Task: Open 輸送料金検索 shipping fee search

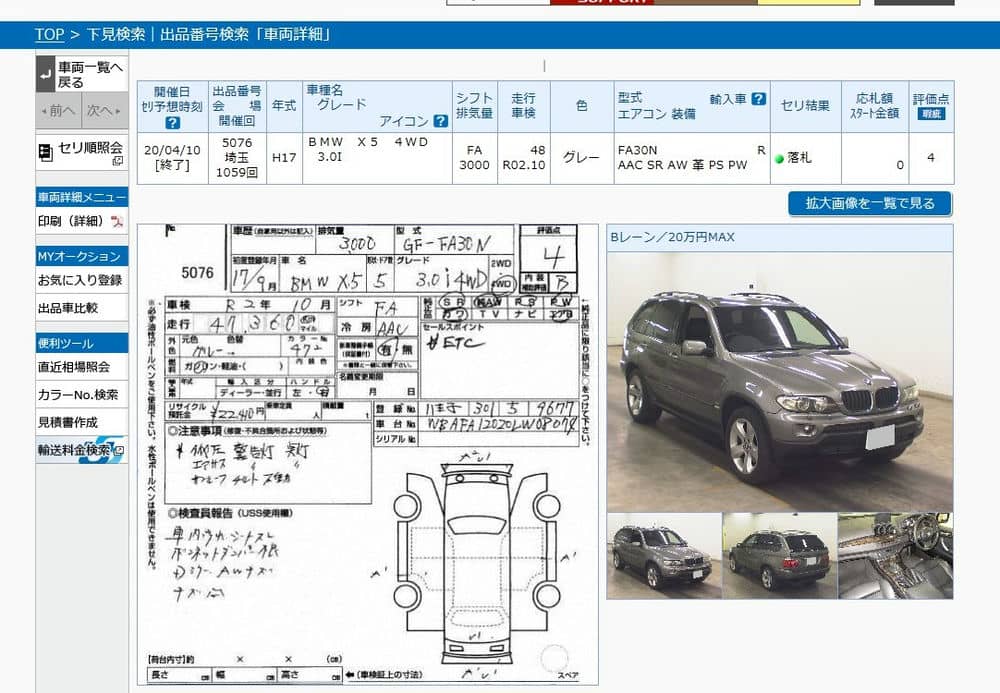Action: pos(81,450)
